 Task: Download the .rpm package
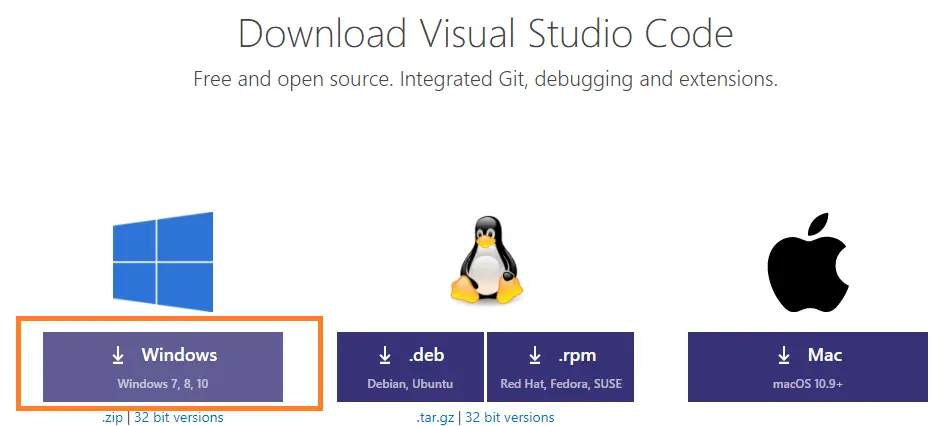pos(559,367)
